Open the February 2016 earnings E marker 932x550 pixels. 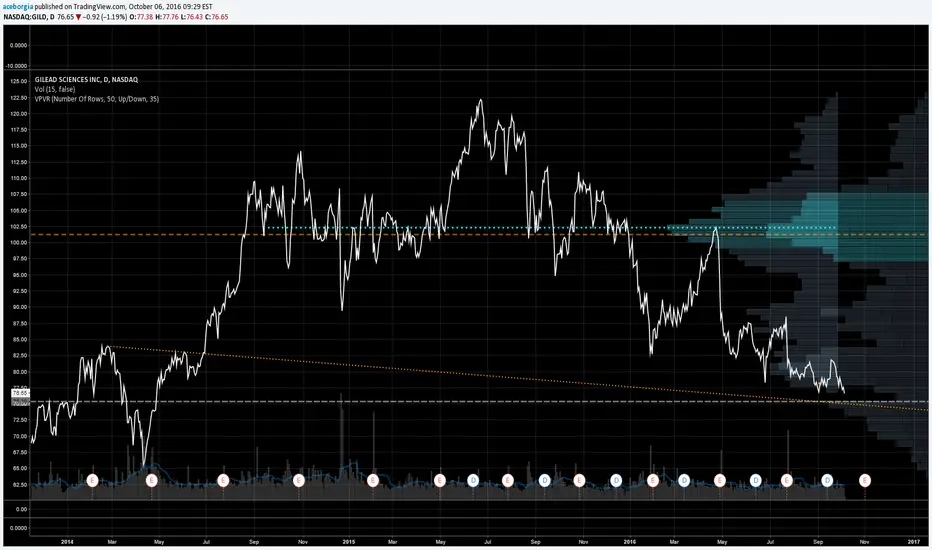[x=653, y=480]
